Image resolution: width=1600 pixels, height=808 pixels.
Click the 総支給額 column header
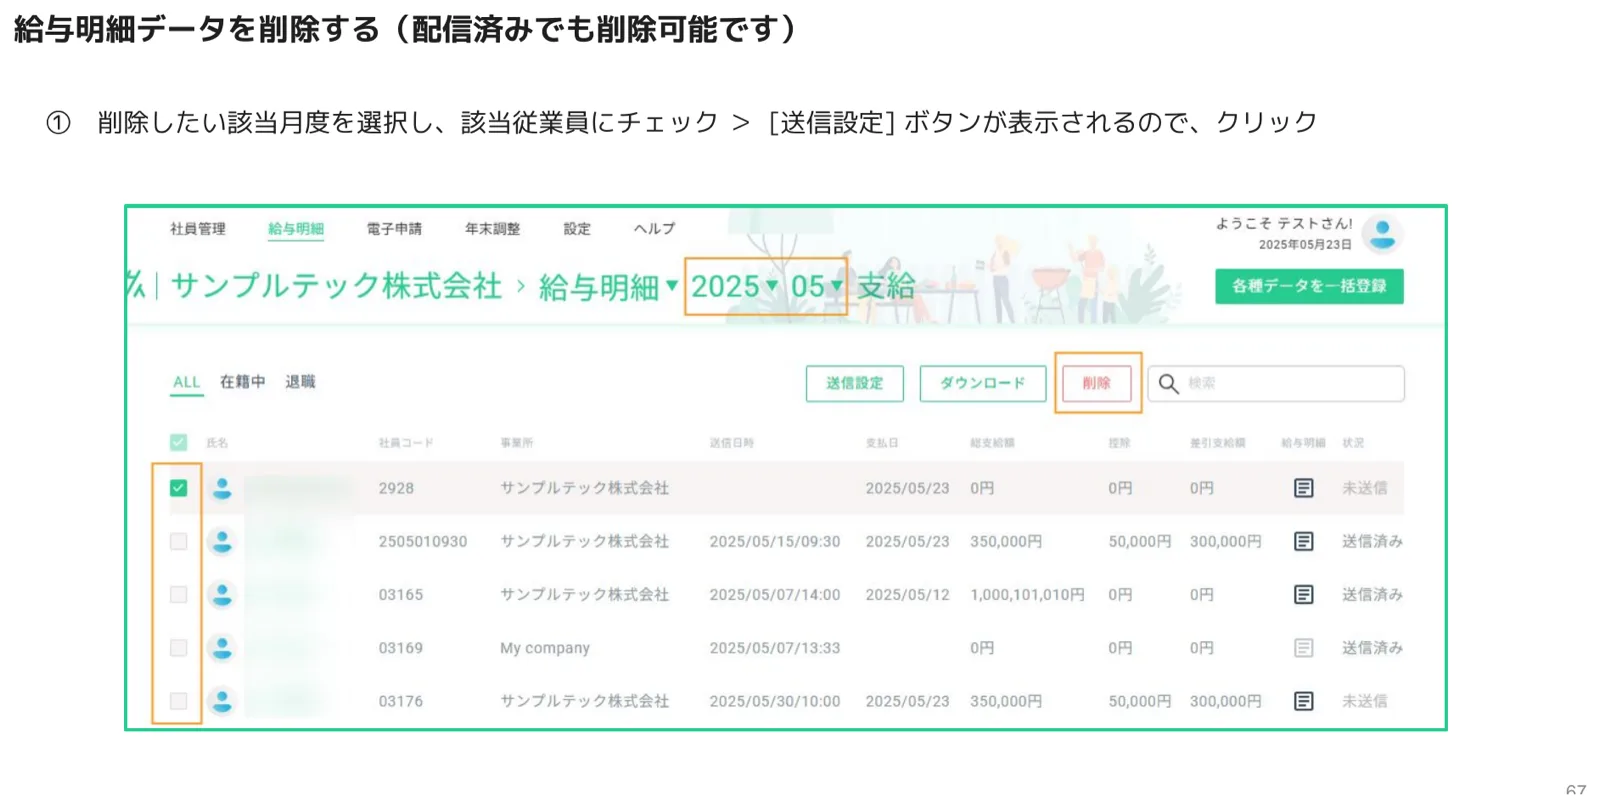pos(992,442)
